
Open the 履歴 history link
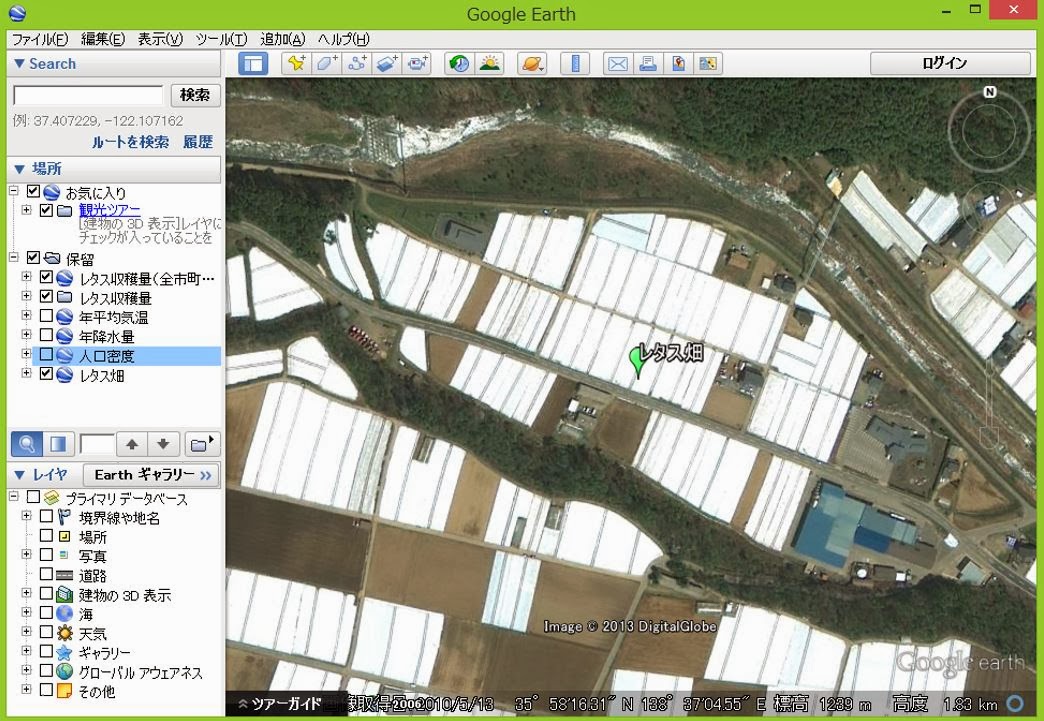point(198,142)
